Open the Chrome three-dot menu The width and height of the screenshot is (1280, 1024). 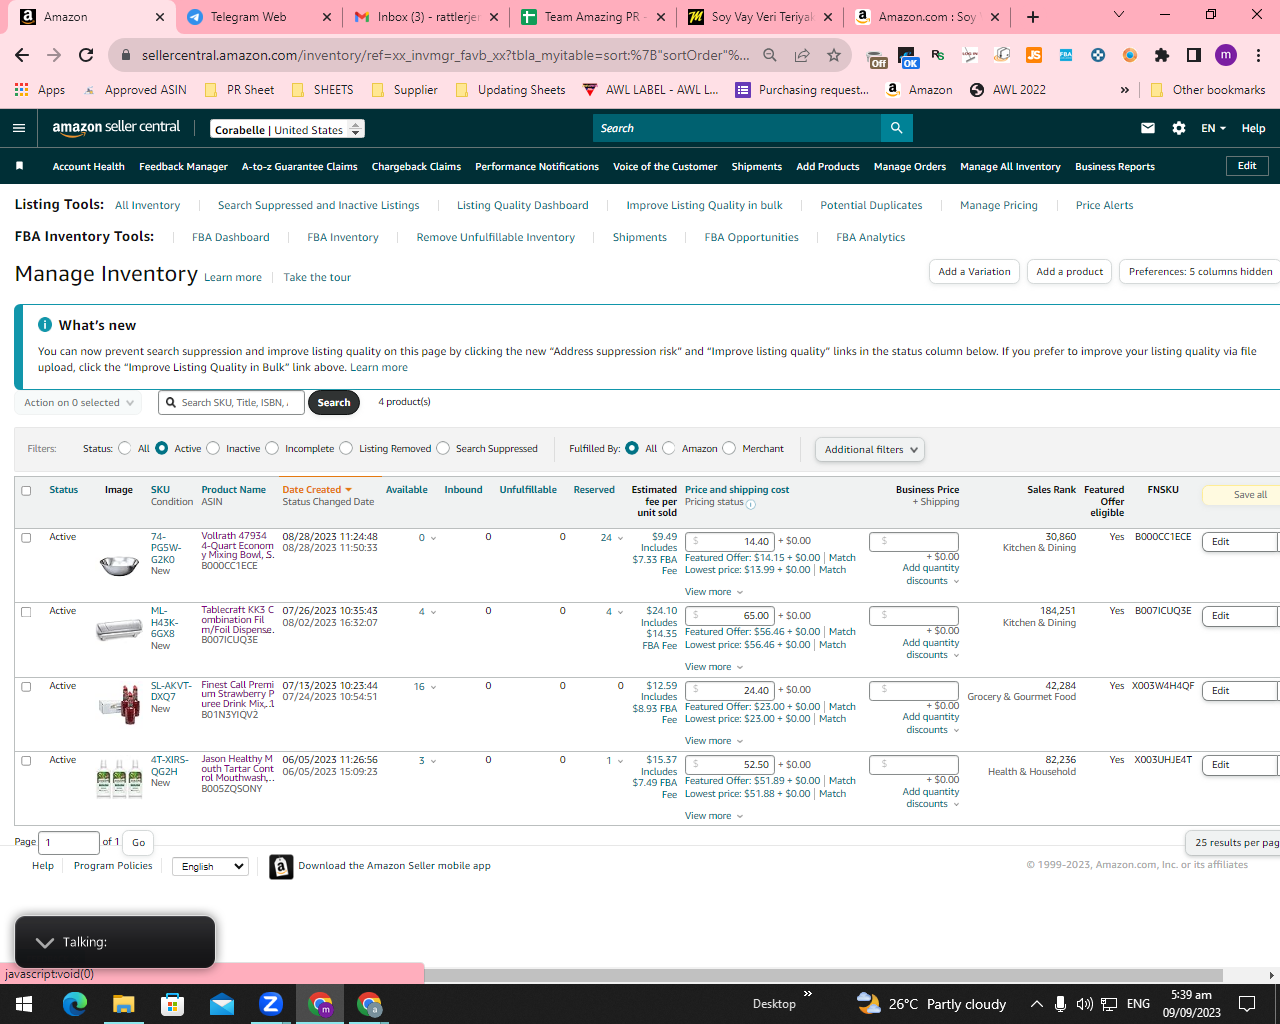pyautogui.click(x=1259, y=55)
